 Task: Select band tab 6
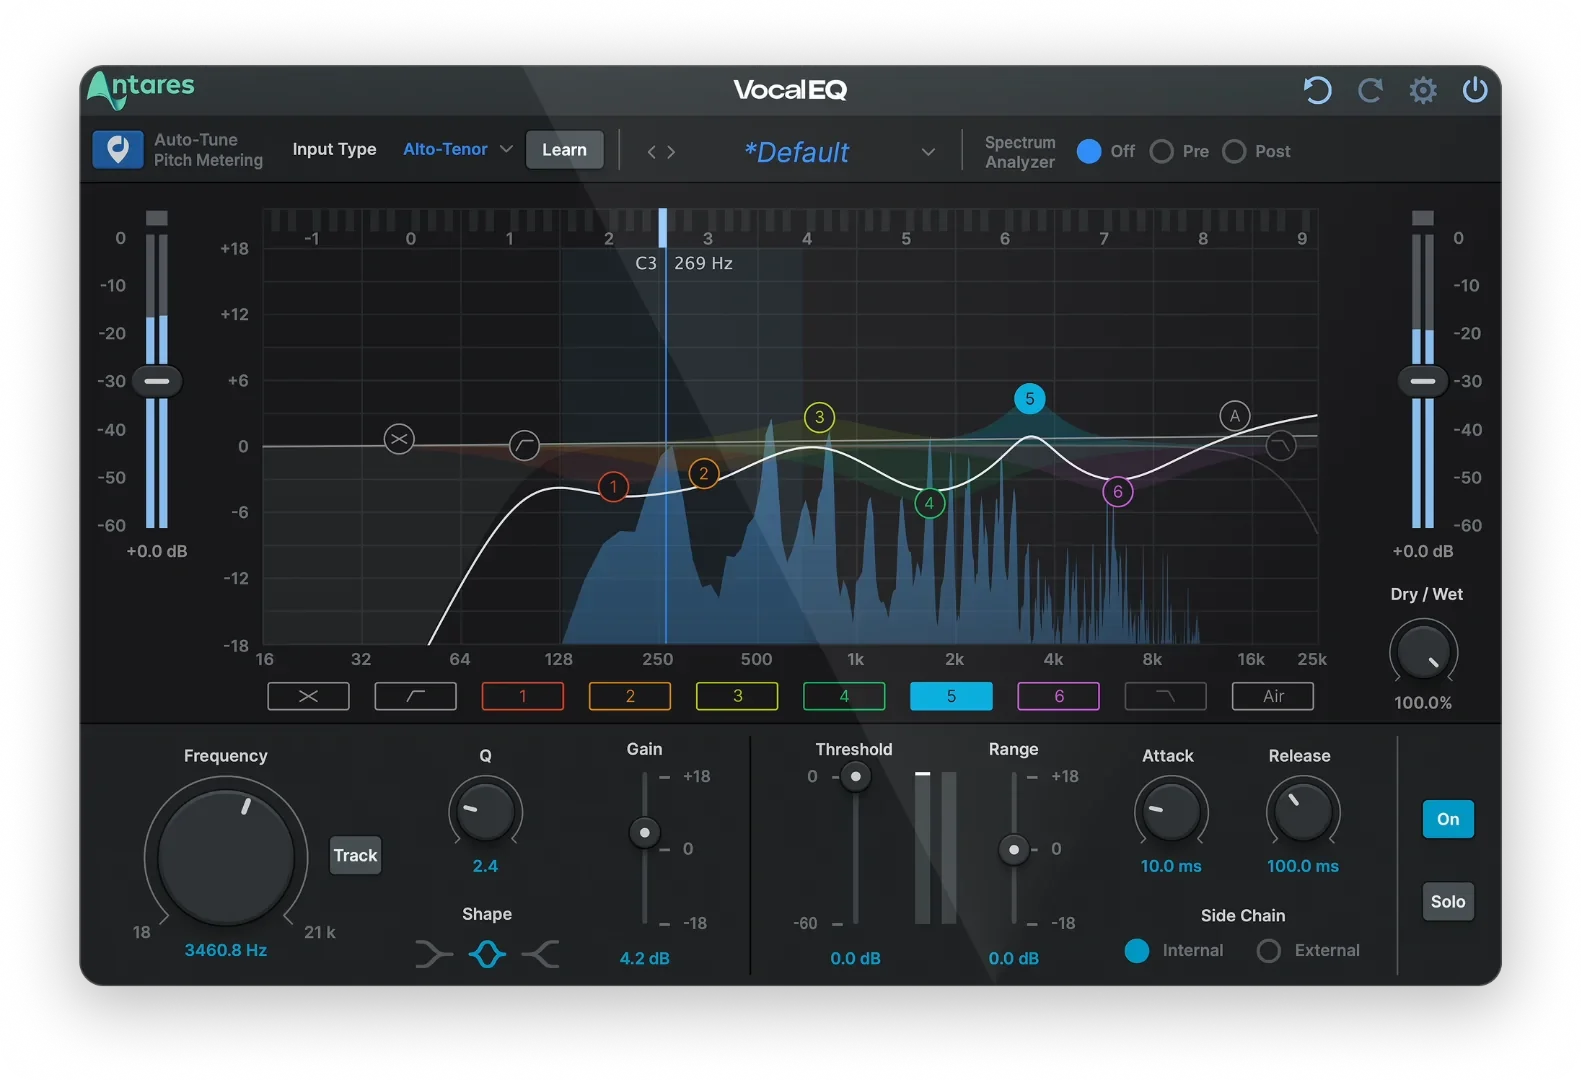tap(1059, 696)
